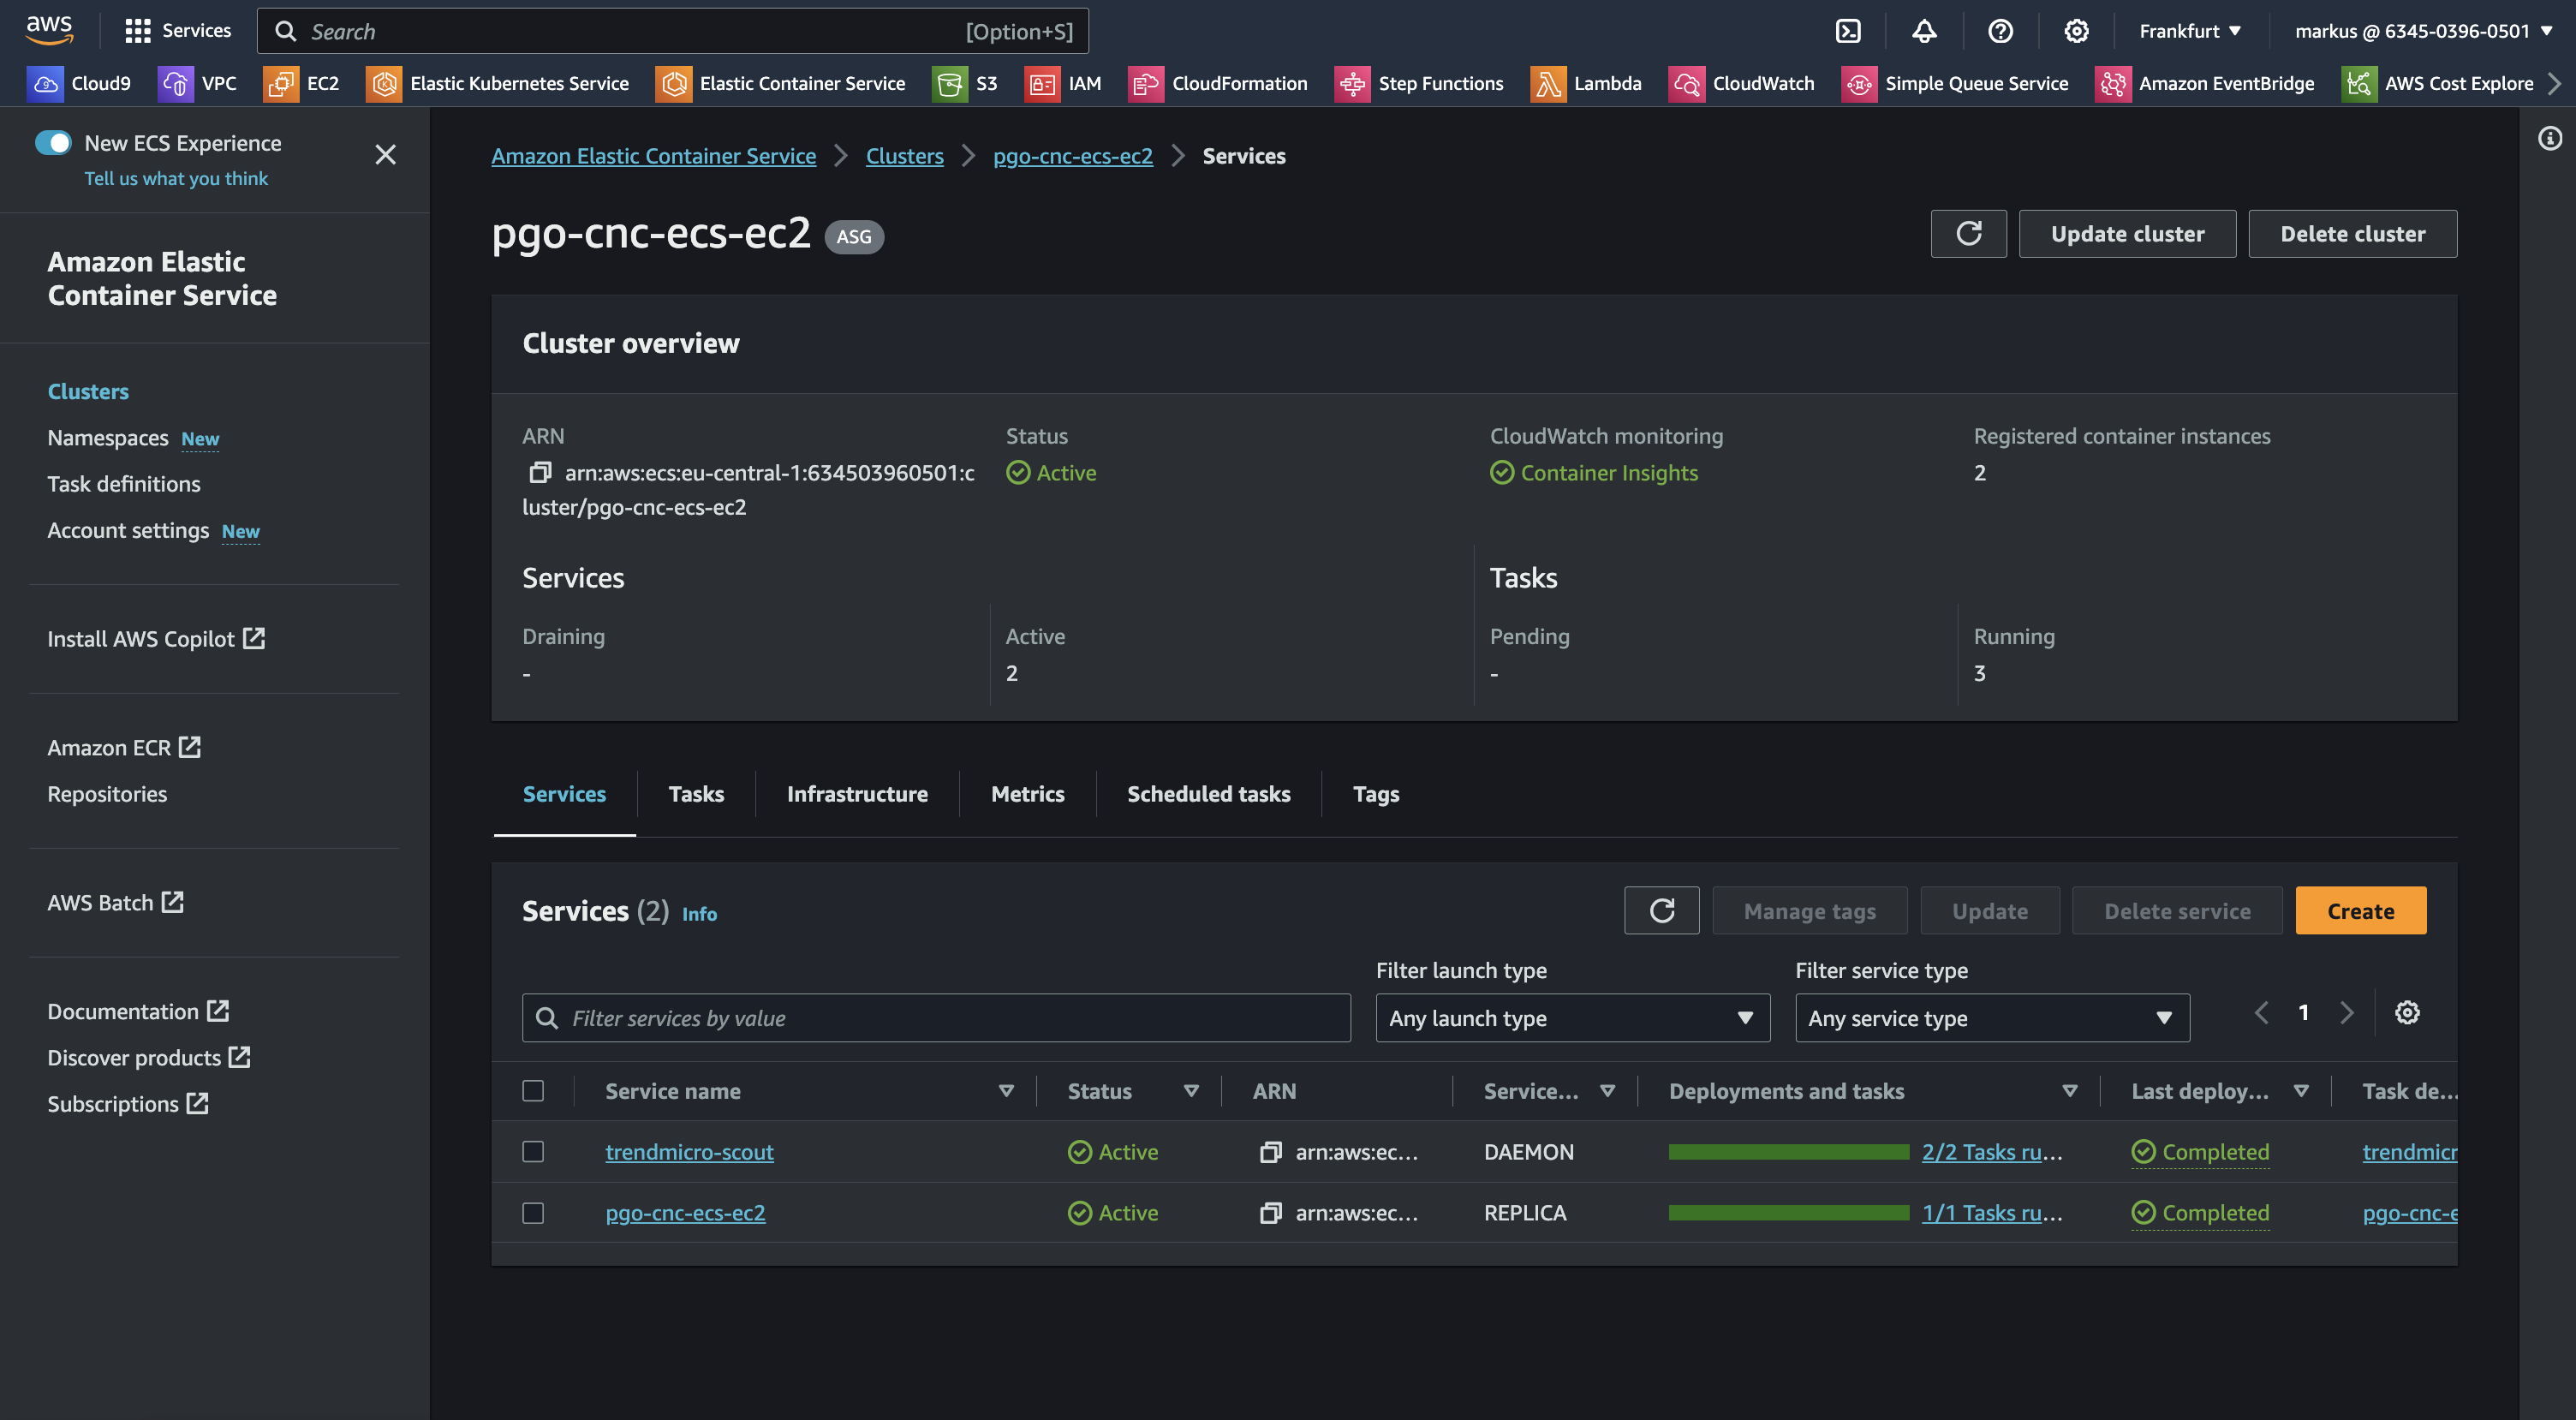Go to next page of services

[x=2346, y=1013]
